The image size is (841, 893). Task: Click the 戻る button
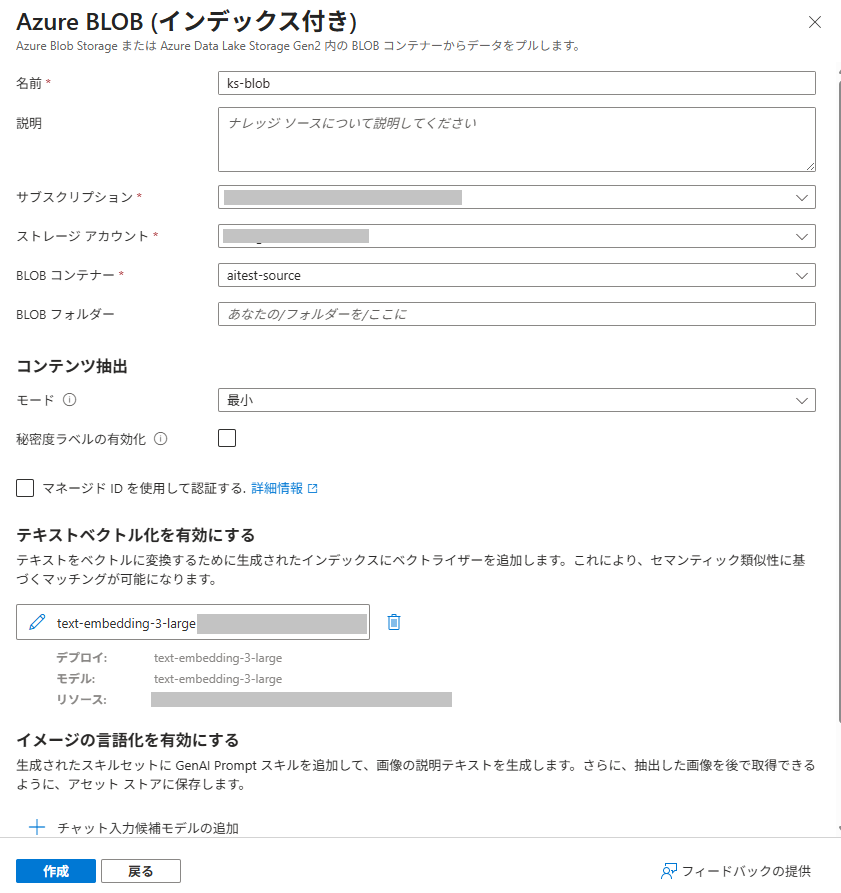pyautogui.click(x=141, y=871)
